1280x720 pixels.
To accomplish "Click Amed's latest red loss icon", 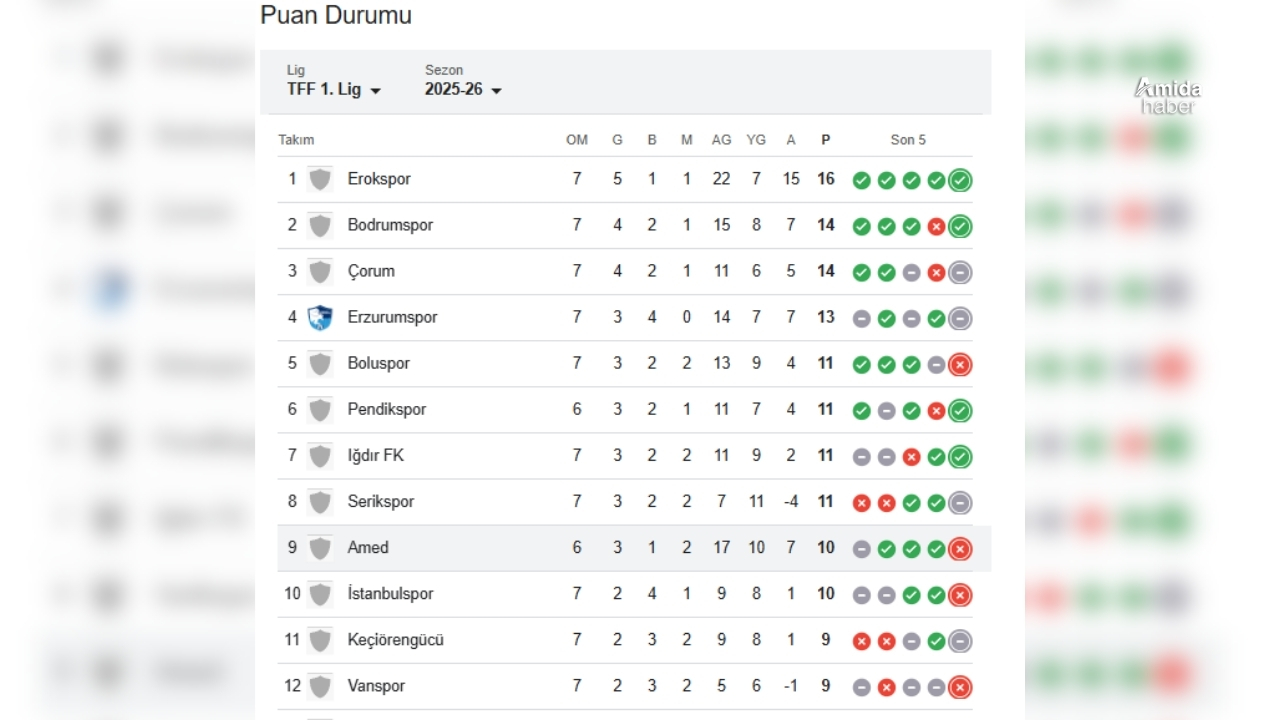I will coord(960,548).
